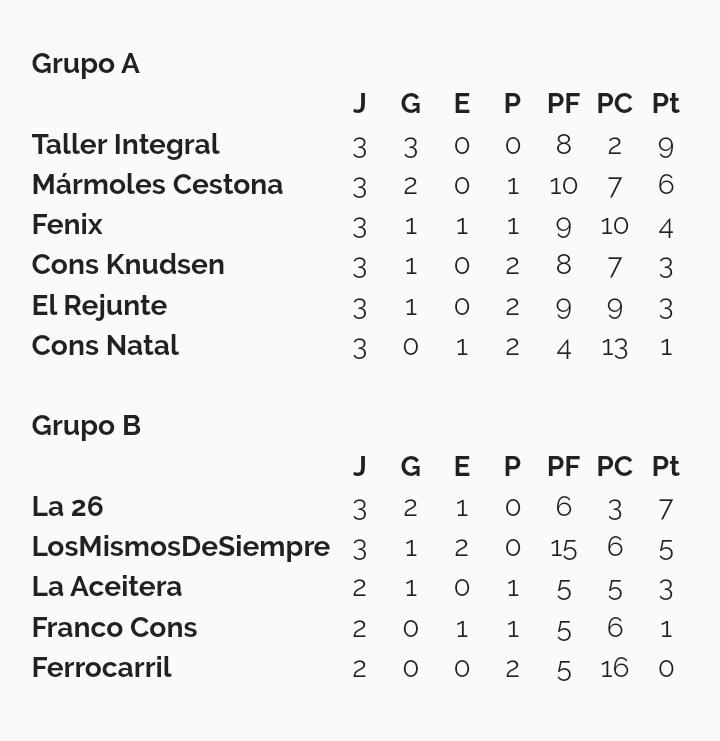Image resolution: width=720 pixels, height=741 pixels.
Task: Select Ferrocarril's PC value 16
Action: (615, 668)
